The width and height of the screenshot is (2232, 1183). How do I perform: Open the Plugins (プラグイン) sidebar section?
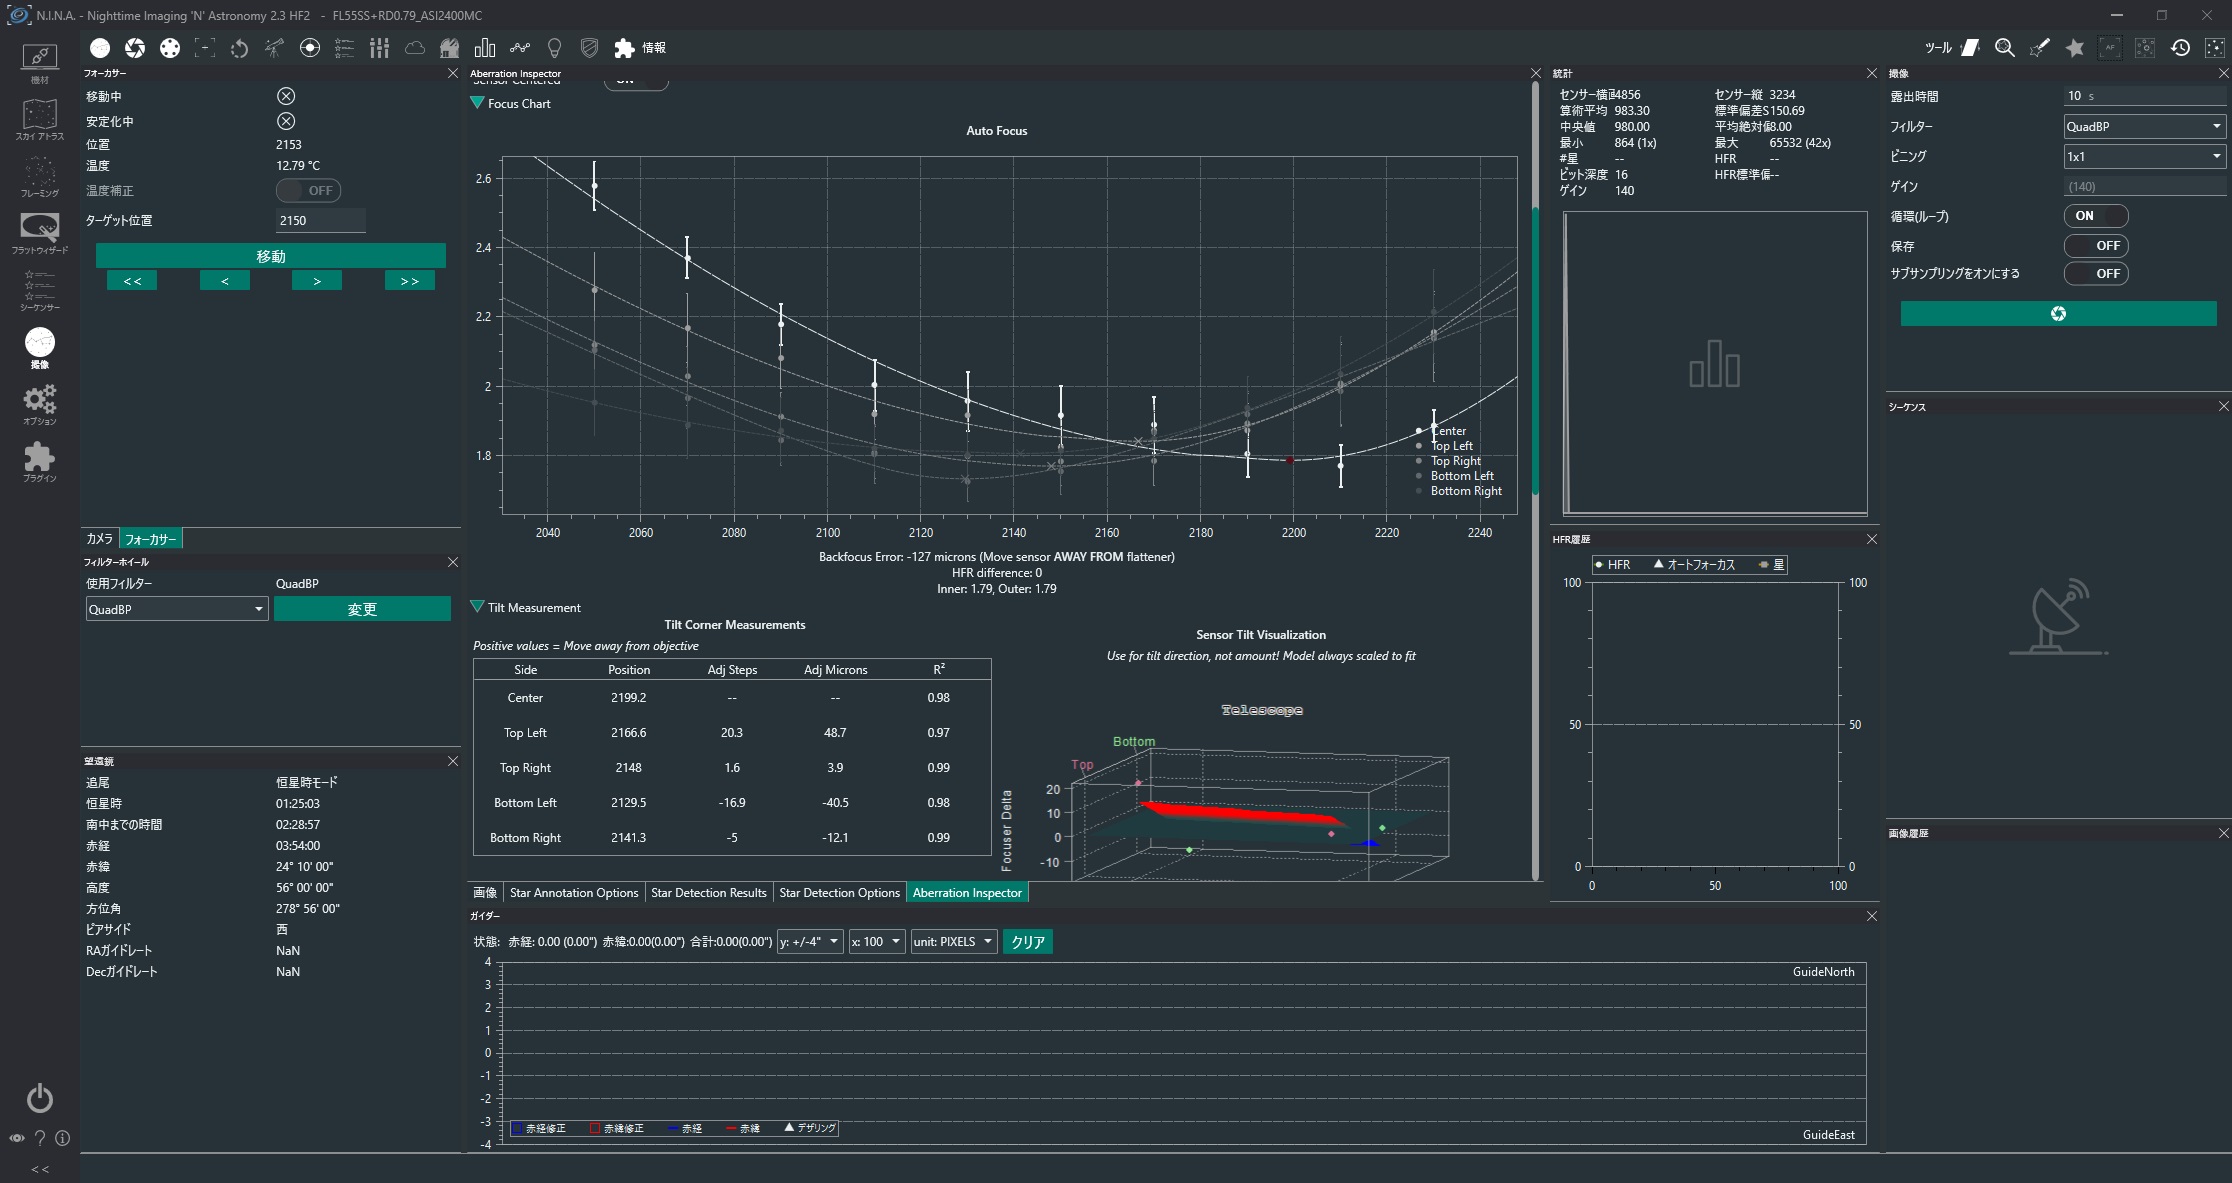click(x=39, y=462)
